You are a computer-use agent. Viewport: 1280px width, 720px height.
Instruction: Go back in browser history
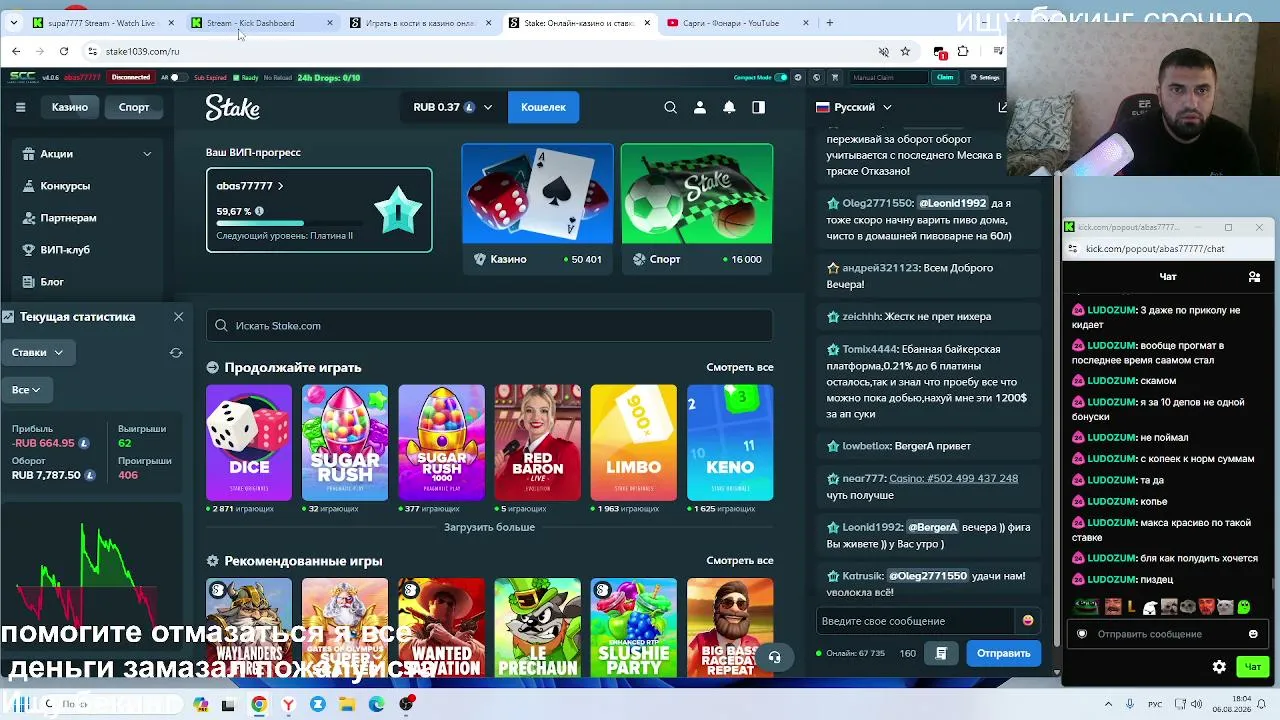[x=16, y=51]
